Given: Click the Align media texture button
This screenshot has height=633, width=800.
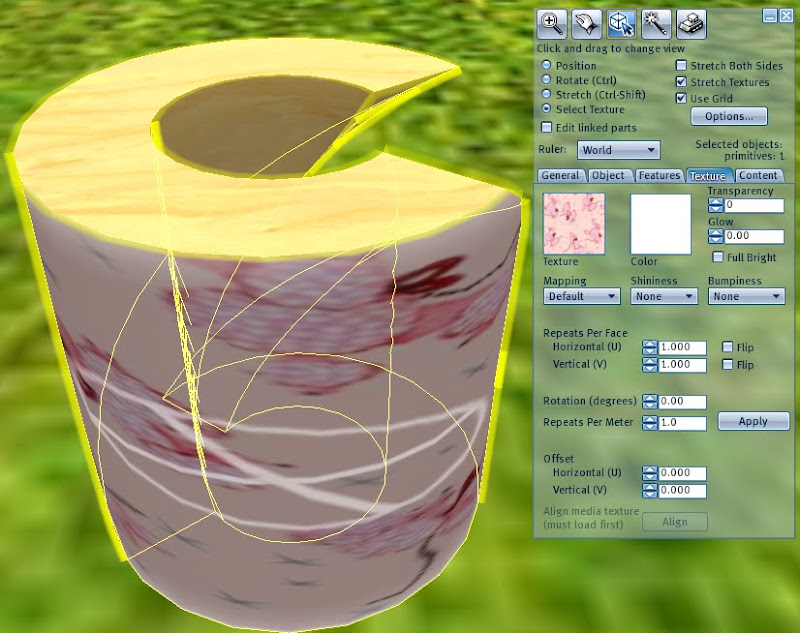Looking at the screenshot, I should pyautogui.click(x=674, y=522).
